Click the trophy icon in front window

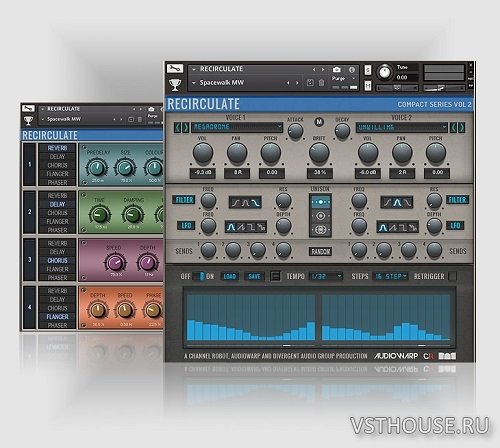tap(175, 85)
